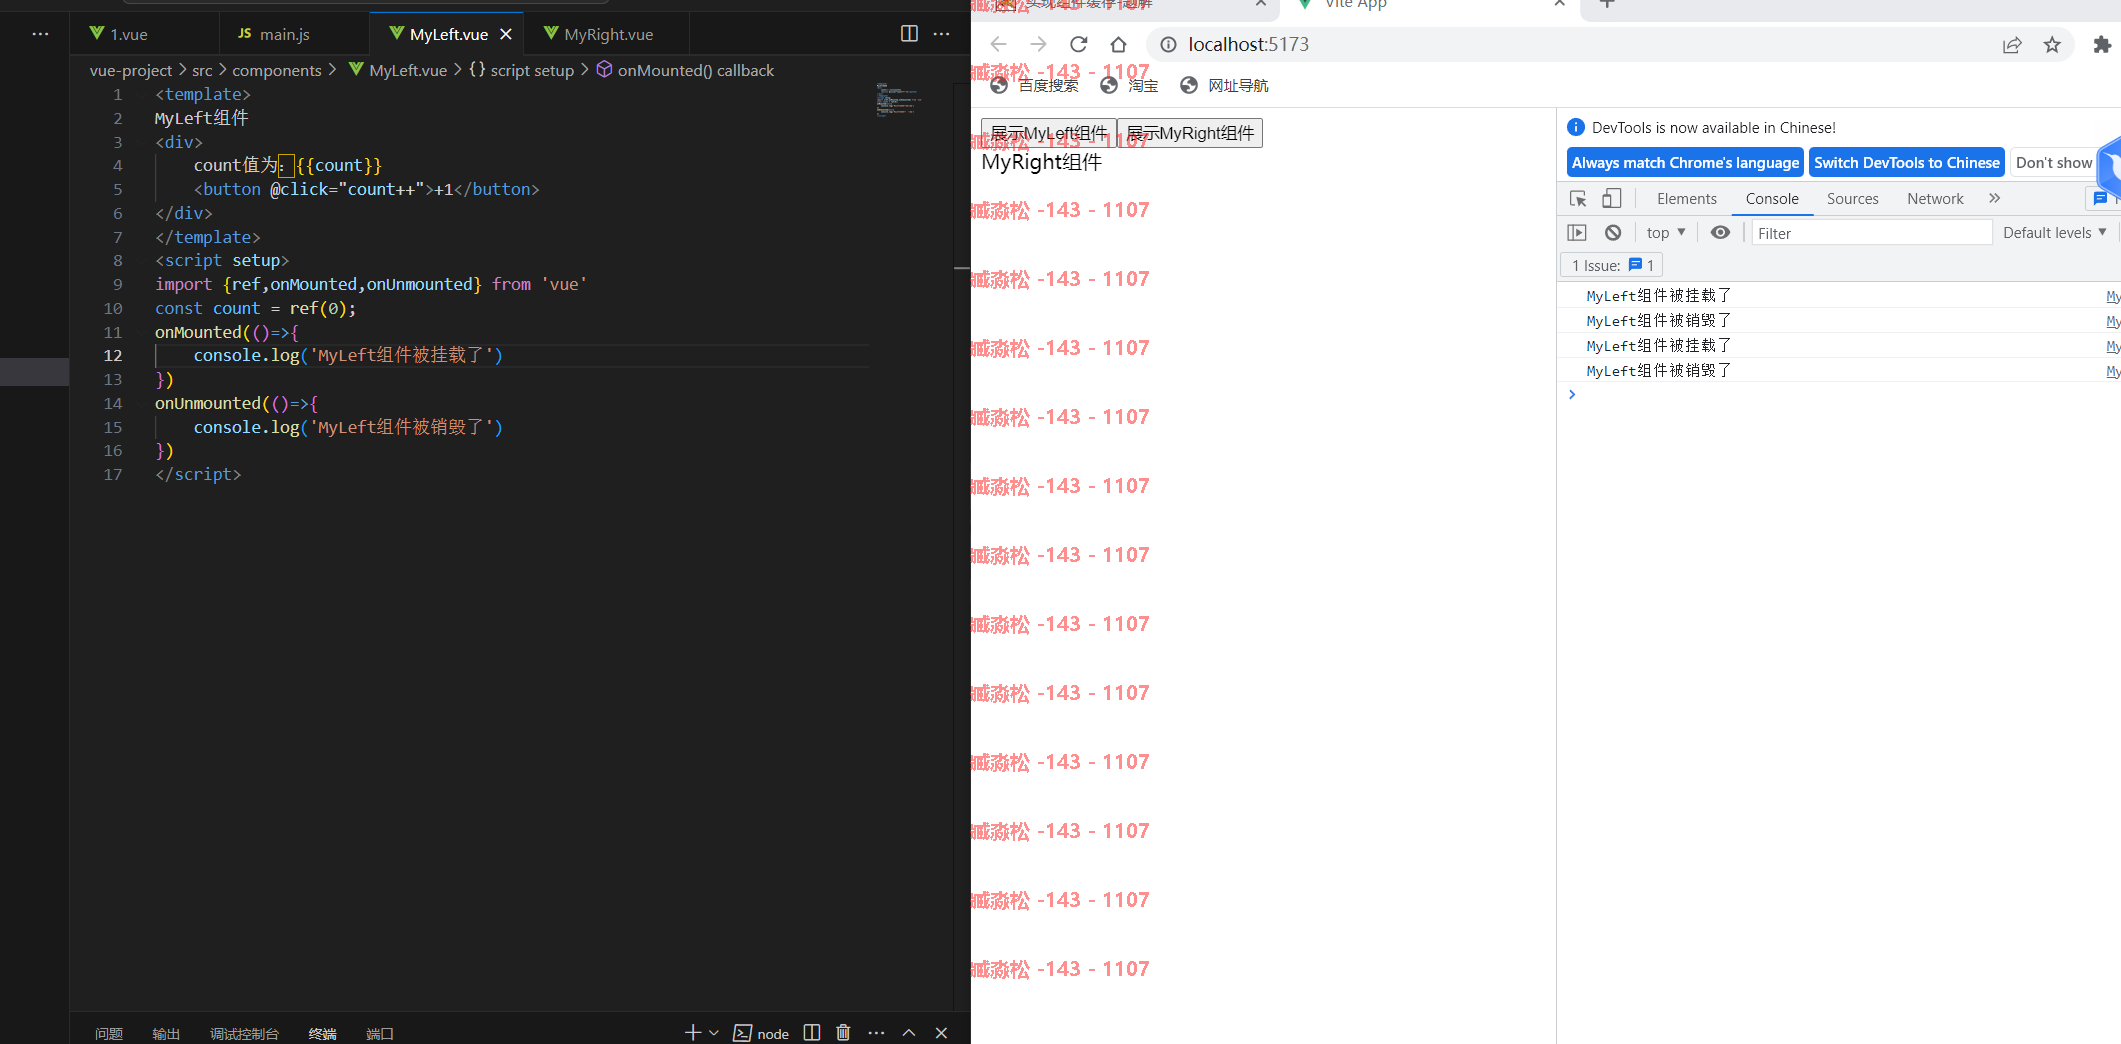The image size is (2121, 1044).
Task: Show more DevTools tabs chevron
Action: tap(1994, 198)
